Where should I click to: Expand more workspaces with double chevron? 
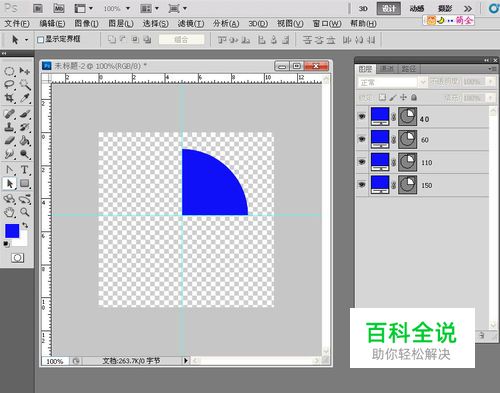468,9
